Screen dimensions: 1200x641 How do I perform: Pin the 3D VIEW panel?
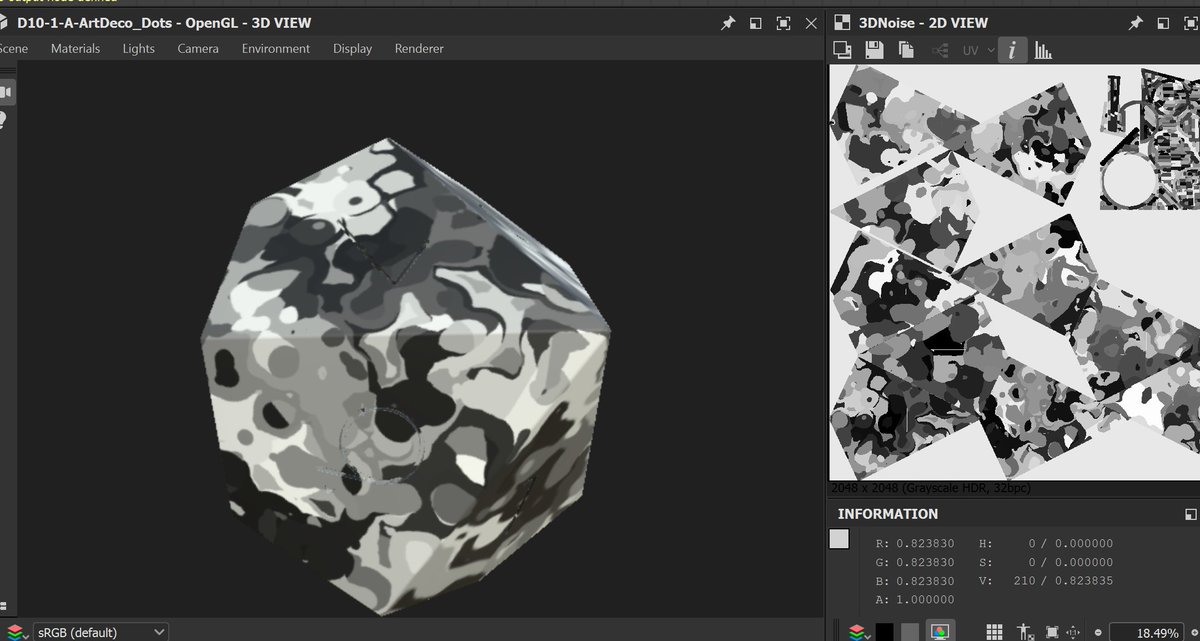point(729,23)
